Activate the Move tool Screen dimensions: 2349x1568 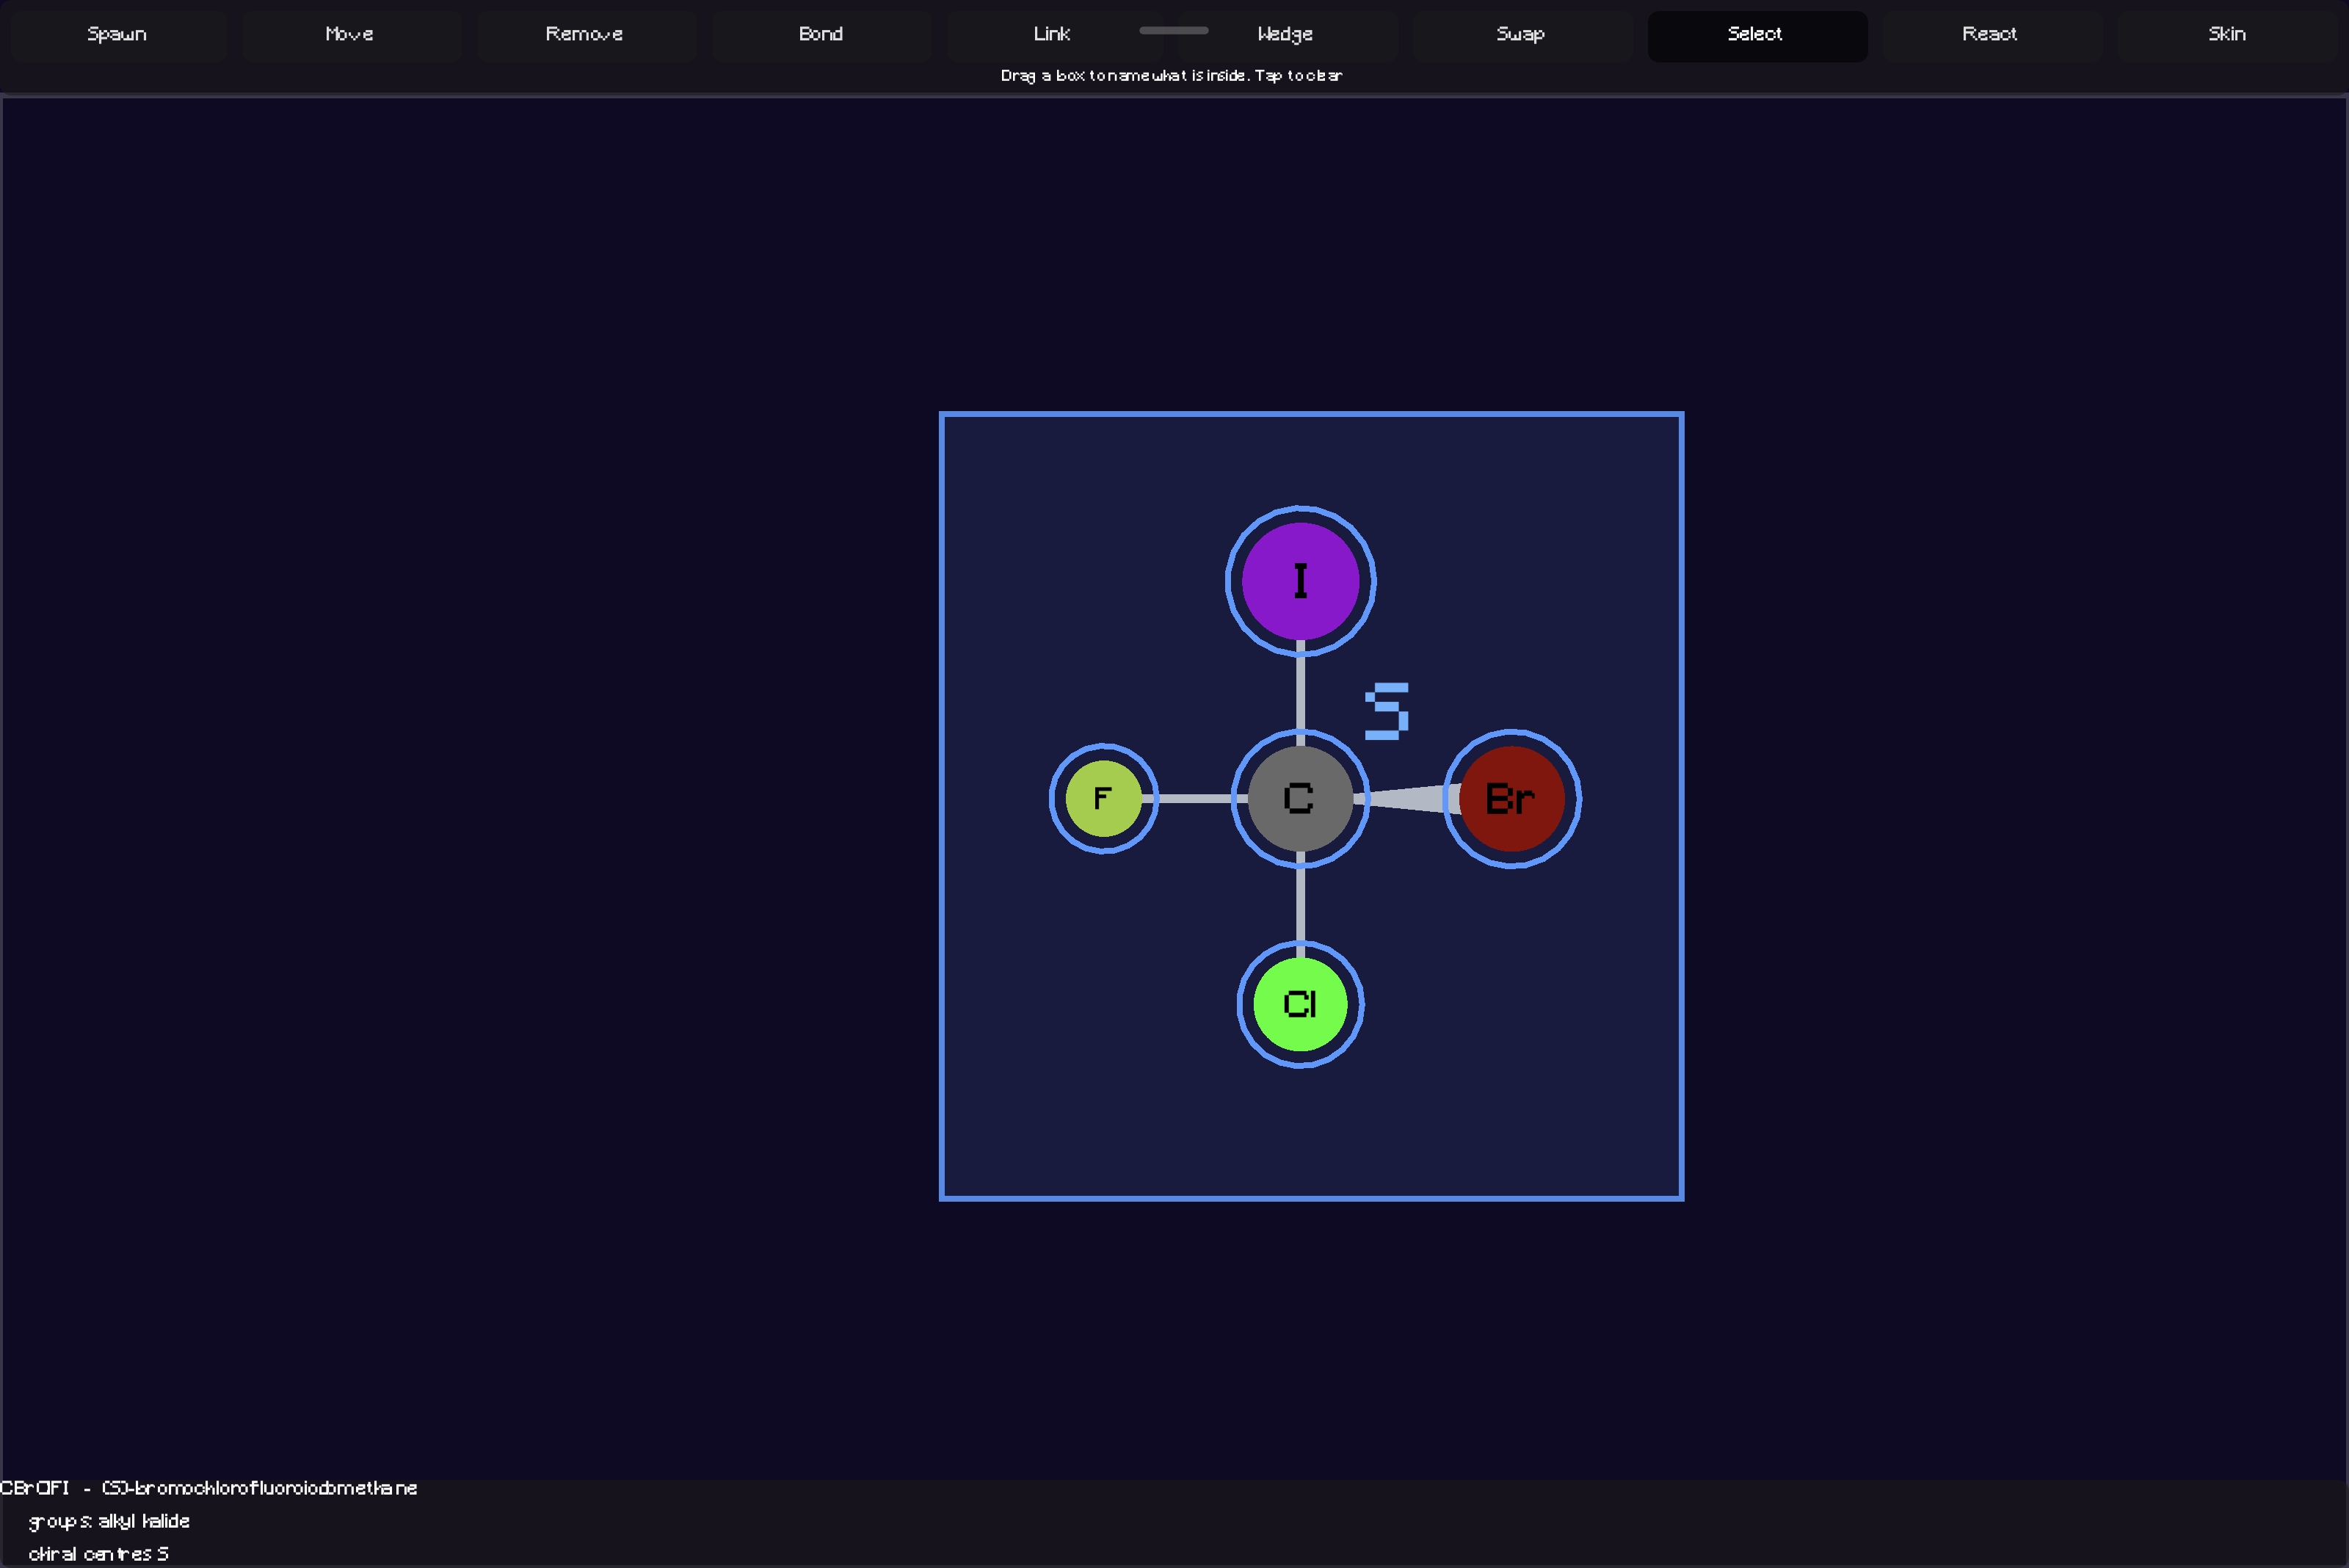tap(350, 35)
